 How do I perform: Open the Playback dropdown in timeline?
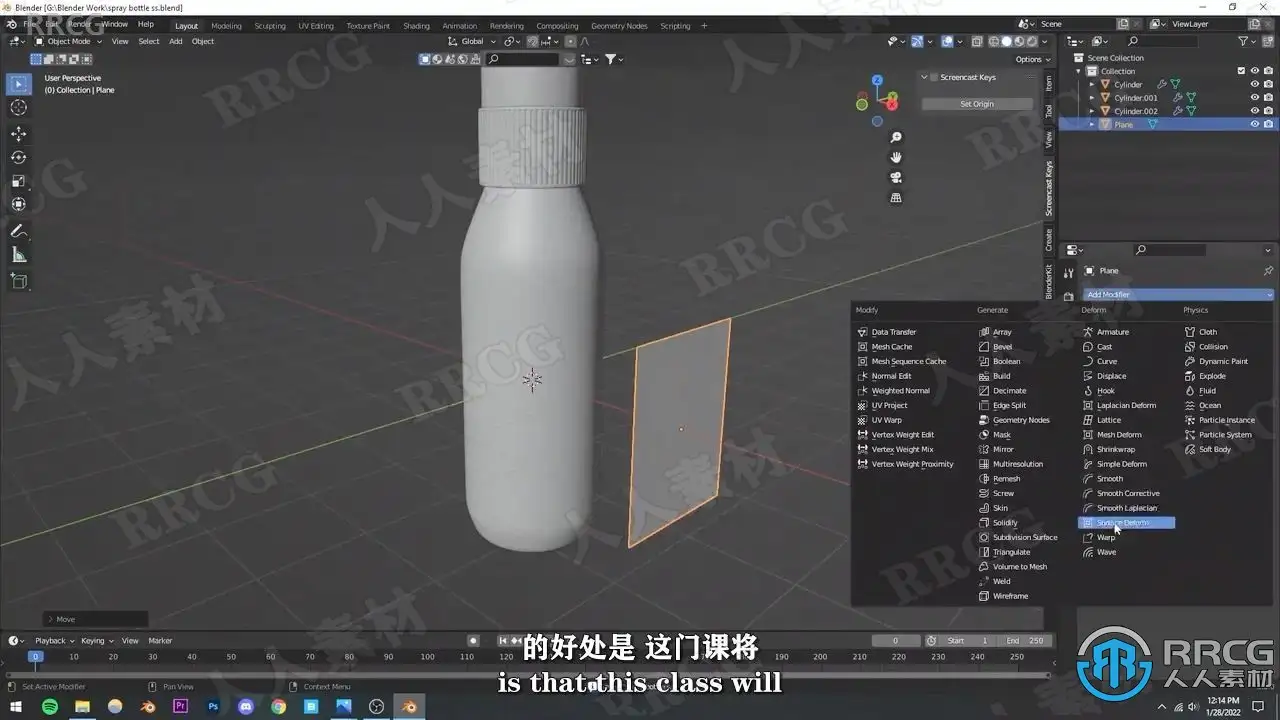tap(54, 641)
